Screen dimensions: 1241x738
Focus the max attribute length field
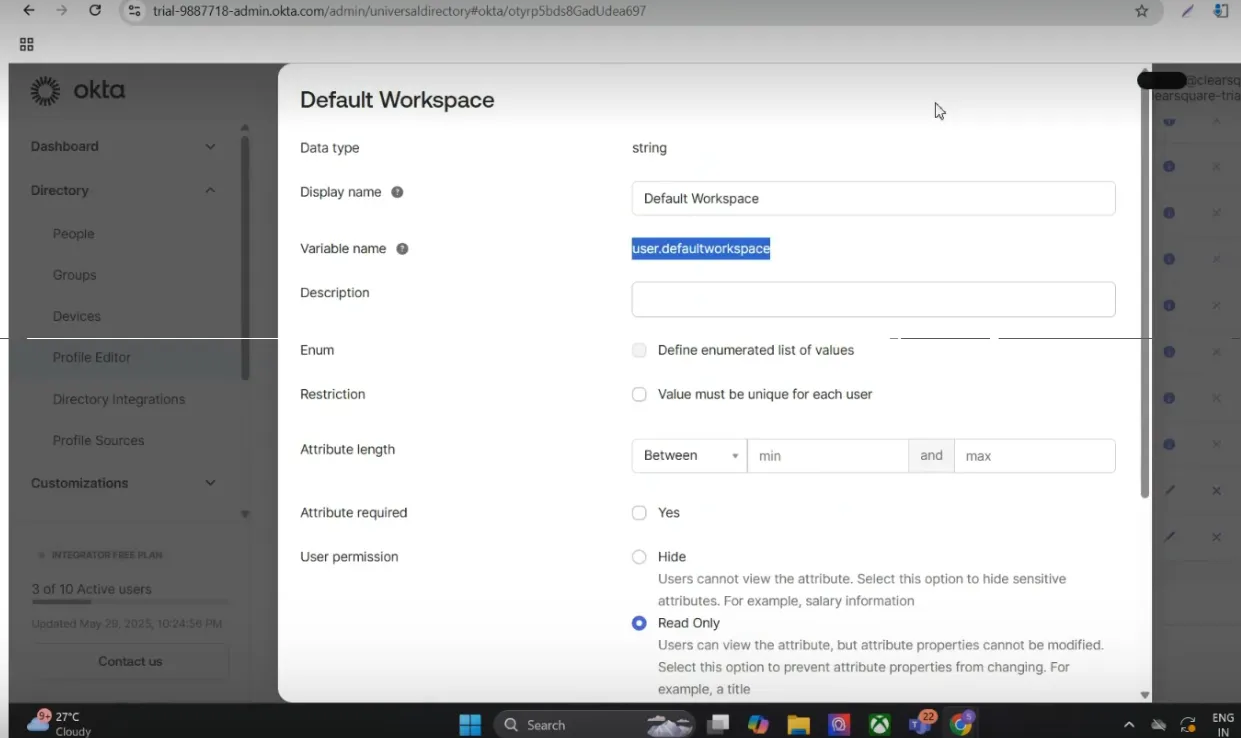tap(1034, 456)
